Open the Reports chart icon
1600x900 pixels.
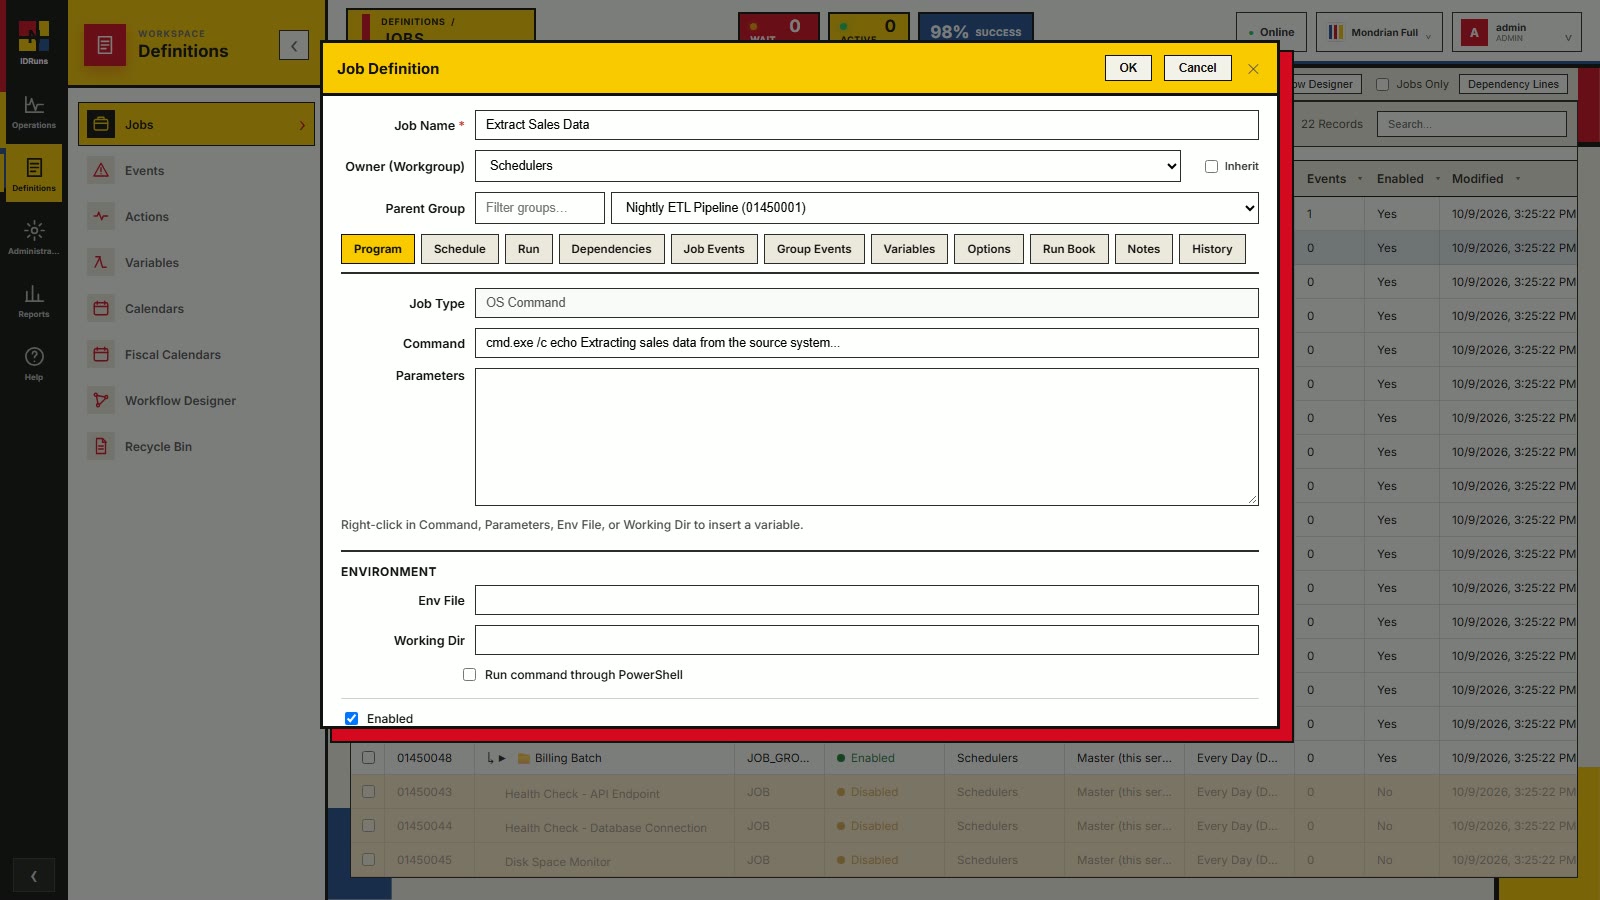[x=34, y=294]
